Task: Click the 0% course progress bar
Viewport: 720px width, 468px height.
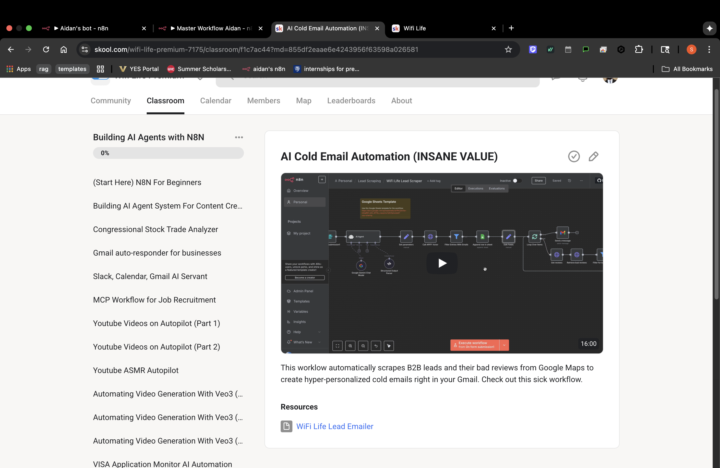Action: pos(168,153)
